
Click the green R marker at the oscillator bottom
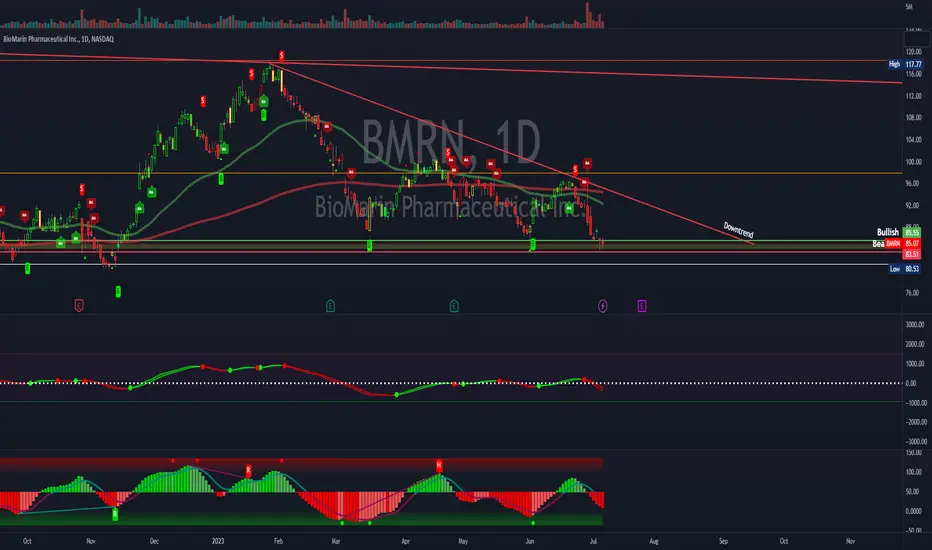115,514
